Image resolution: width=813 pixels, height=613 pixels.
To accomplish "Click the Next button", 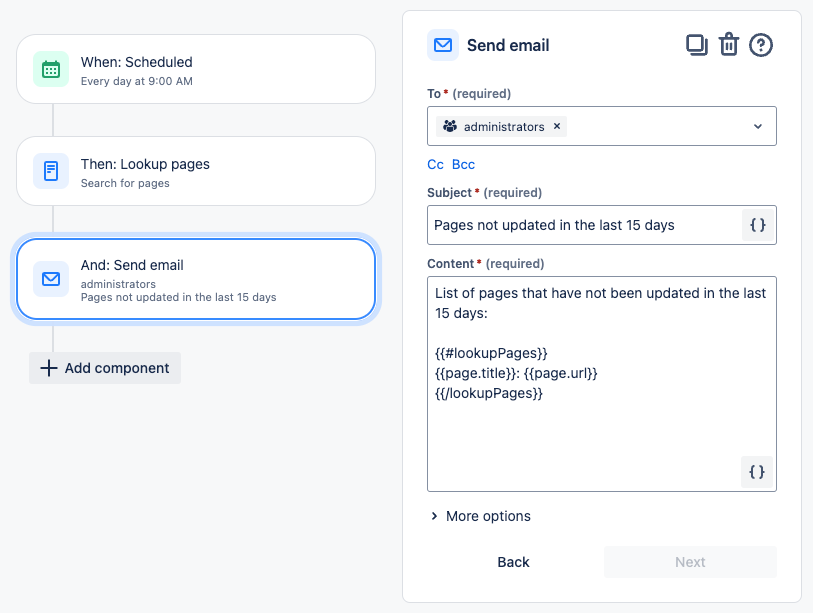I will point(689,561).
